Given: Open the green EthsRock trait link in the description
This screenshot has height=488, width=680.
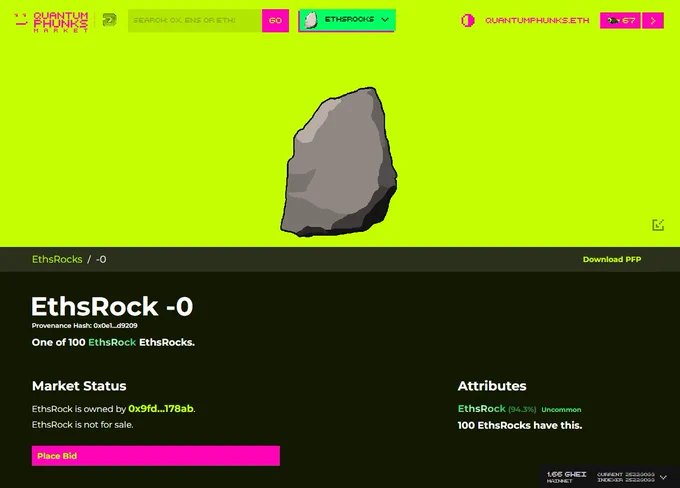Looking at the screenshot, I should coord(112,342).
